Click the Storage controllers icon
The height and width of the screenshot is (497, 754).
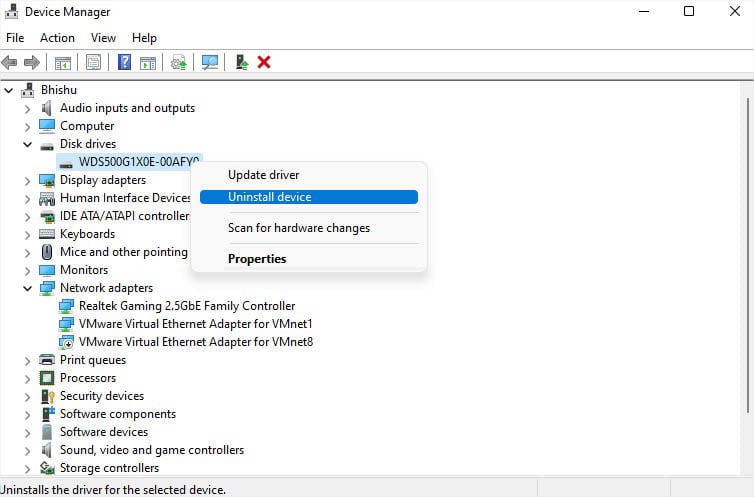47,468
